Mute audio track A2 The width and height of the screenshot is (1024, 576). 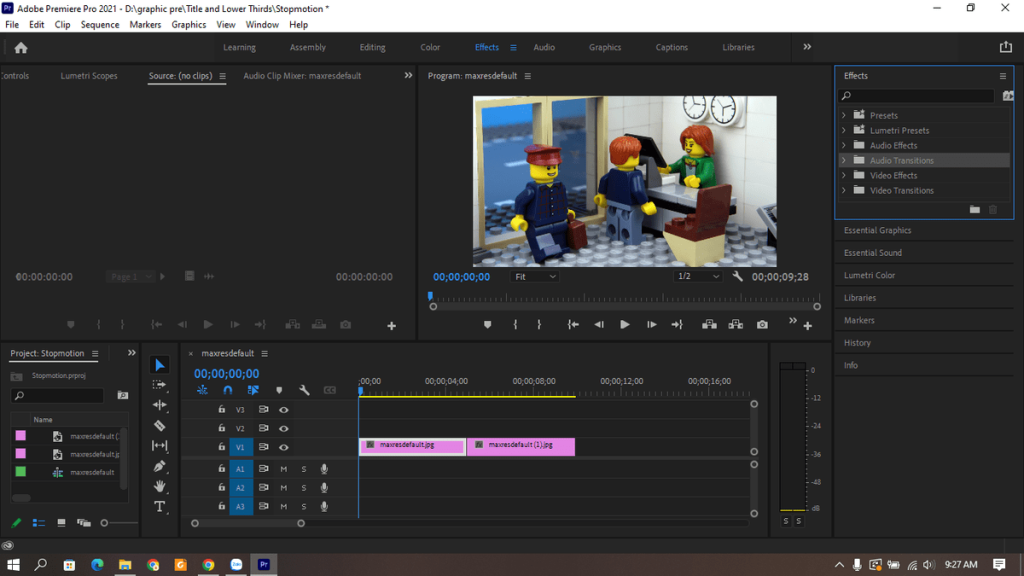click(x=284, y=487)
